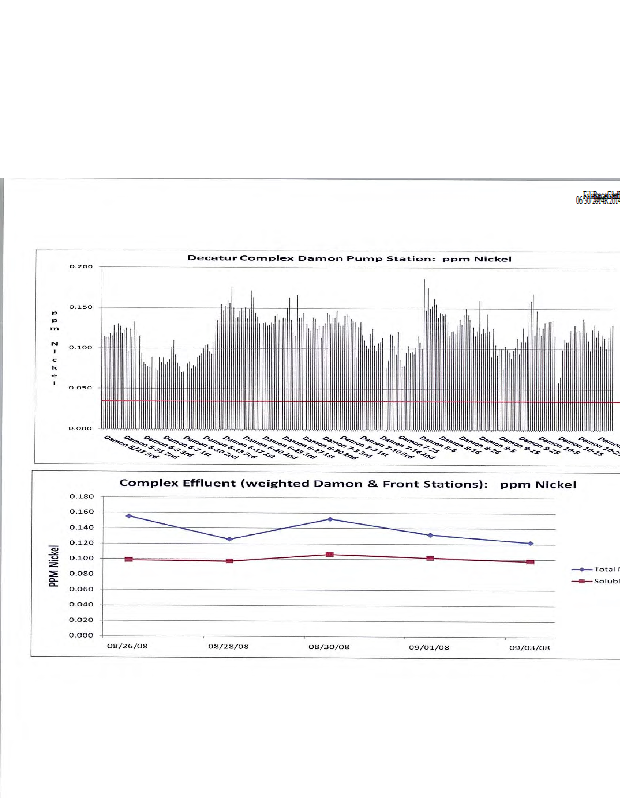Image resolution: width=620 pixels, height=800 pixels.
Task: Select the Total data point on 08/30/08
Action: pyautogui.click(x=329, y=519)
